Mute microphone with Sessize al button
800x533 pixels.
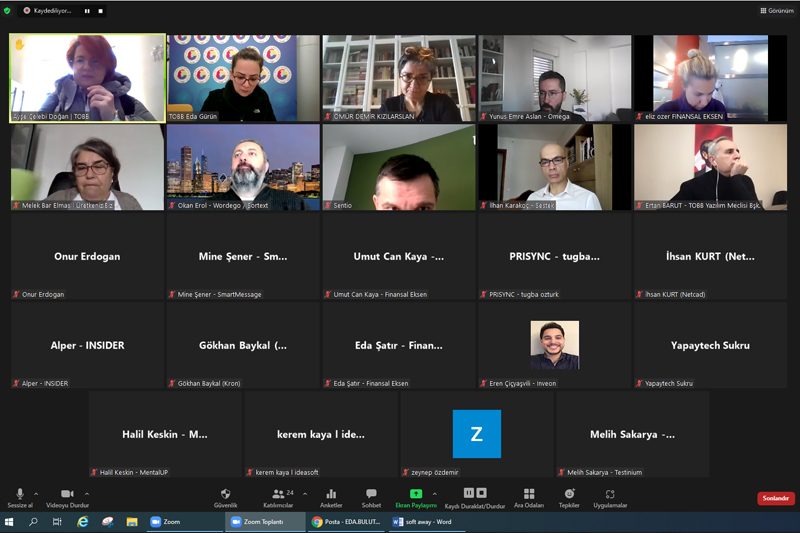click(19, 497)
